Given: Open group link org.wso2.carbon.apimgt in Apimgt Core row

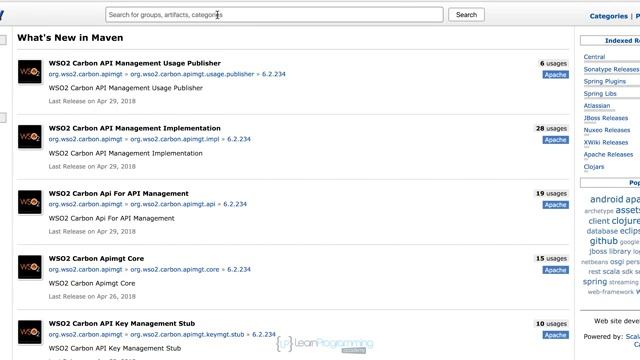Looking at the screenshot, I should point(85,269).
